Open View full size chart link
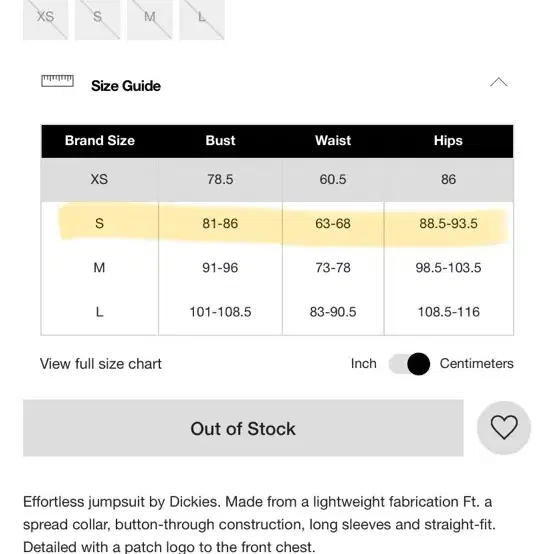 pyautogui.click(x=101, y=364)
